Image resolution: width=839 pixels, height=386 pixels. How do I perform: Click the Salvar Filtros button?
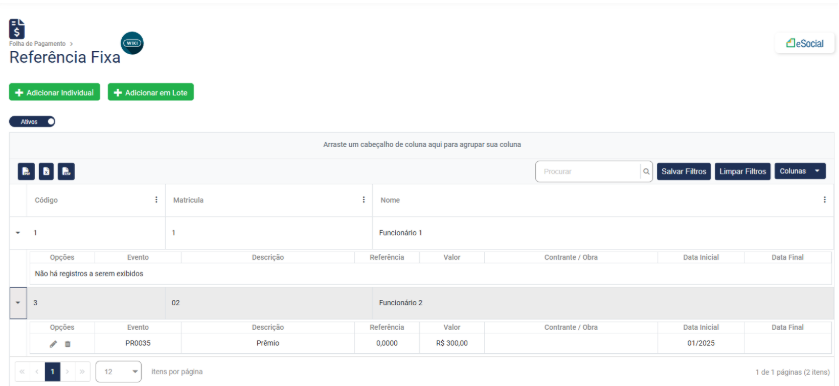(x=684, y=171)
